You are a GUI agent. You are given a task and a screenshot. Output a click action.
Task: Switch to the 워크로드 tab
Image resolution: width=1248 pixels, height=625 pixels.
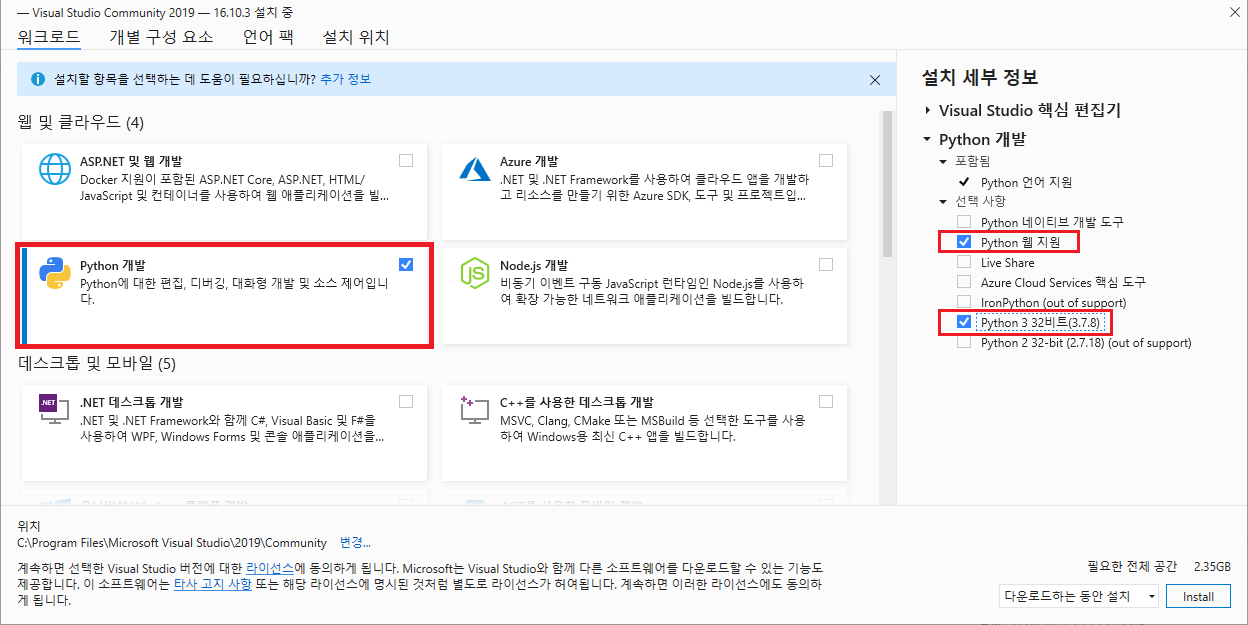pos(49,37)
